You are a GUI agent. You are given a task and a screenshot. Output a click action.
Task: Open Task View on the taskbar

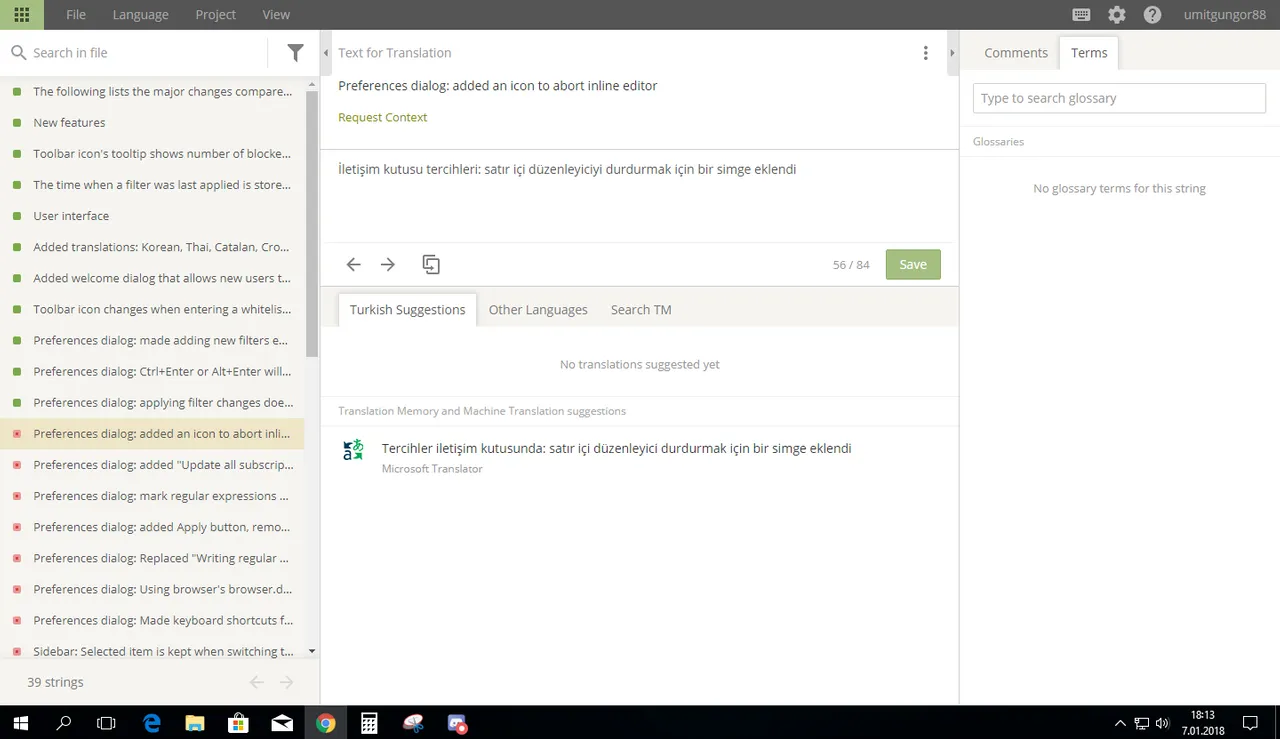pos(106,723)
